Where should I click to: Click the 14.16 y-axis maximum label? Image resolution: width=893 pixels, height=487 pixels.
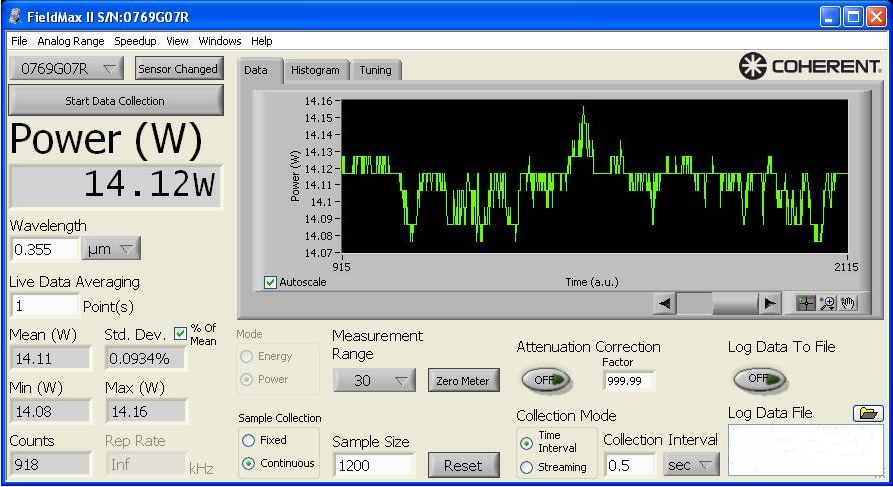(x=318, y=101)
